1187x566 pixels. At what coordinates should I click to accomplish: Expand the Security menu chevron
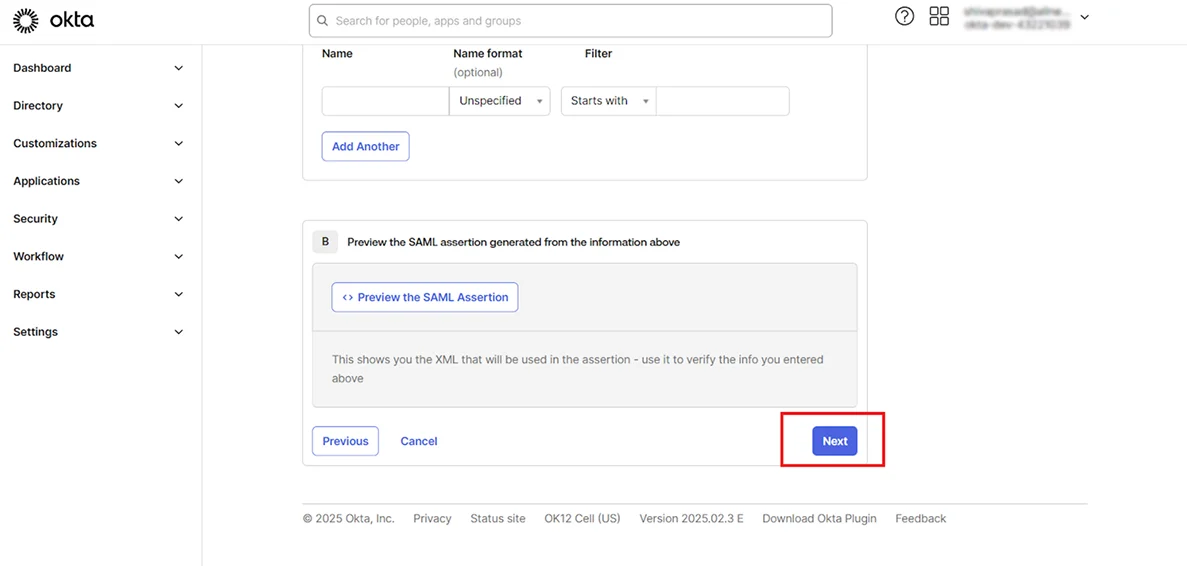point(179,219)
